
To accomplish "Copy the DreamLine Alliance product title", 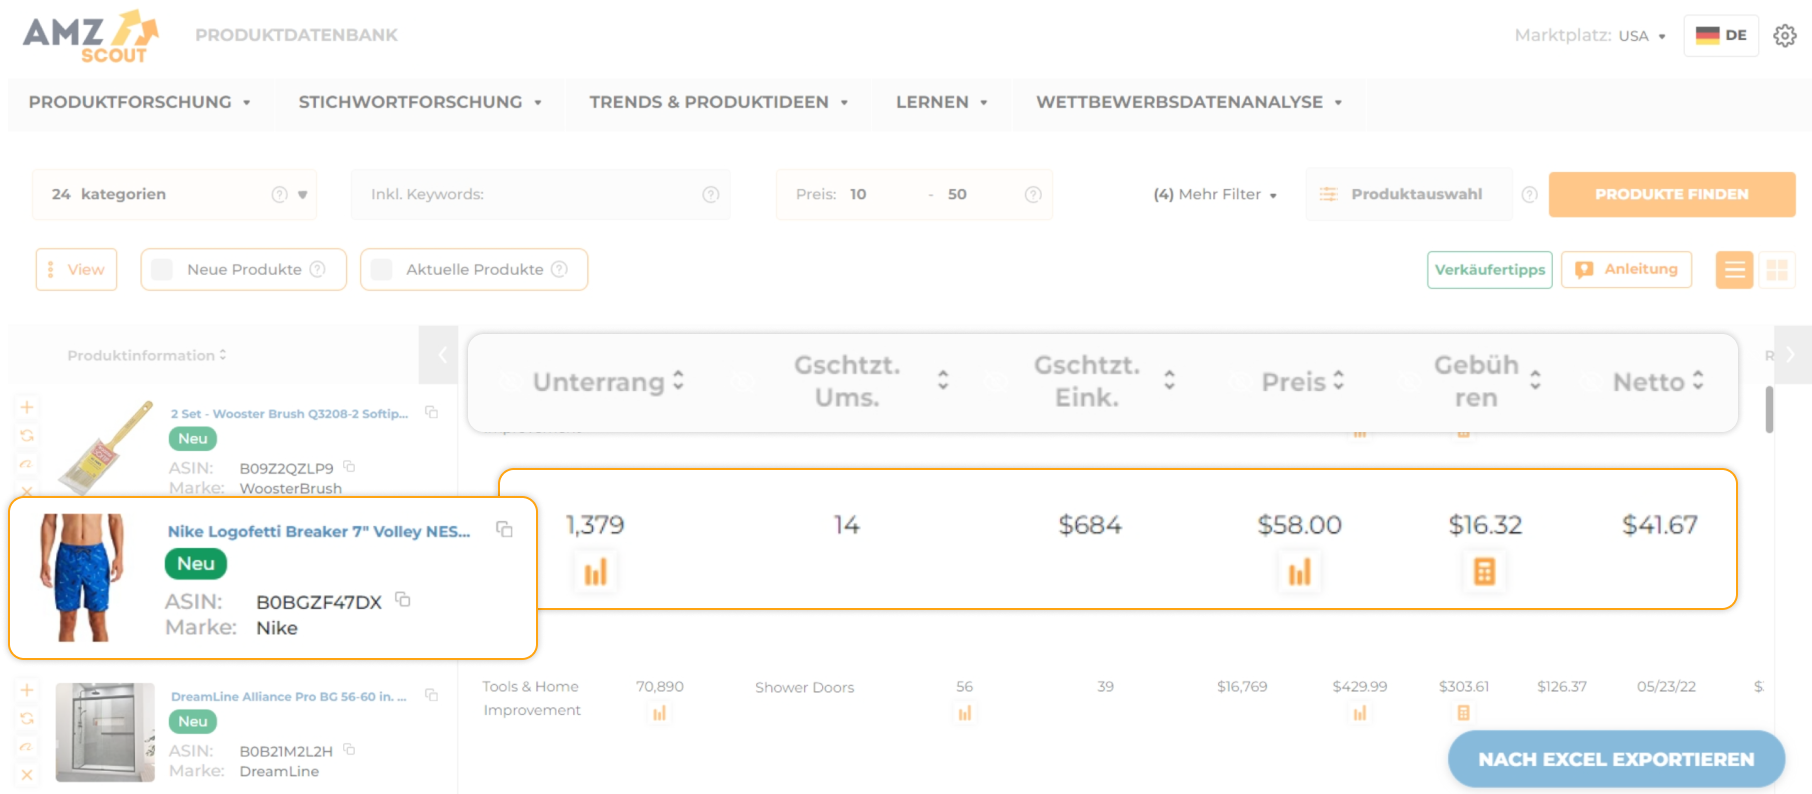I will (x=431, y=695).
